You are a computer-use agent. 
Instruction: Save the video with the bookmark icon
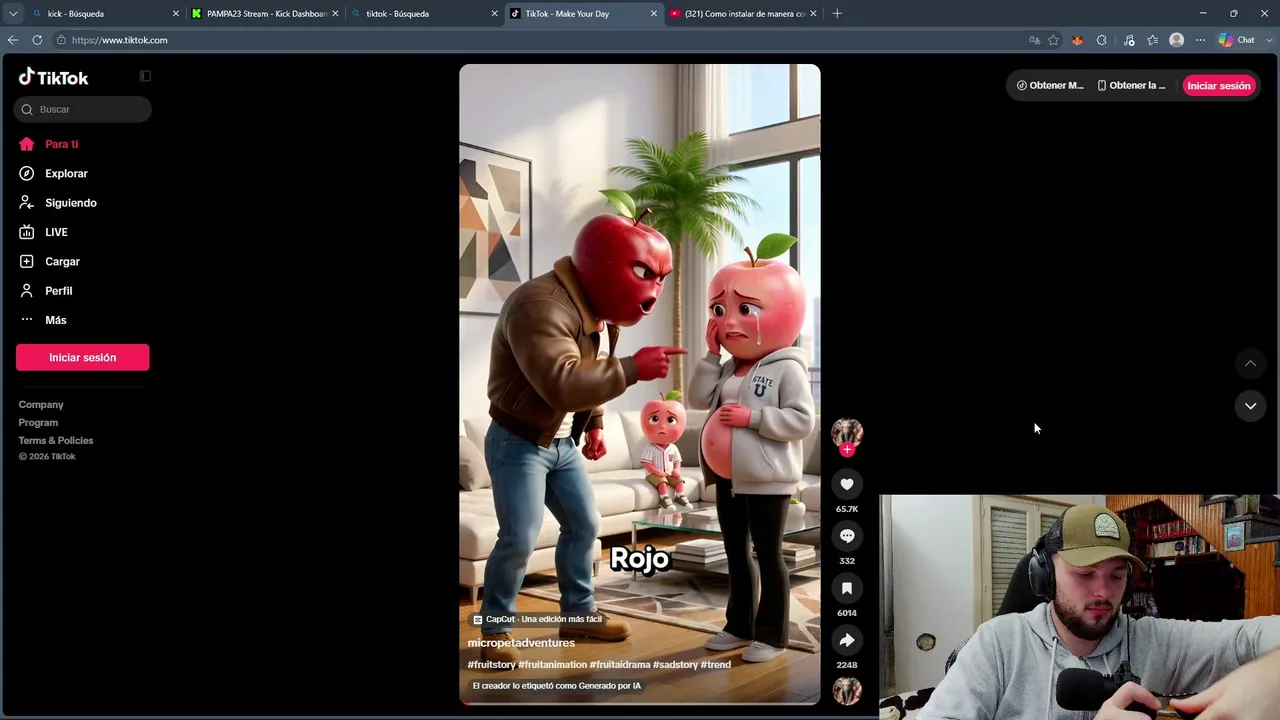pyautogui.click(x=847, y=588)
